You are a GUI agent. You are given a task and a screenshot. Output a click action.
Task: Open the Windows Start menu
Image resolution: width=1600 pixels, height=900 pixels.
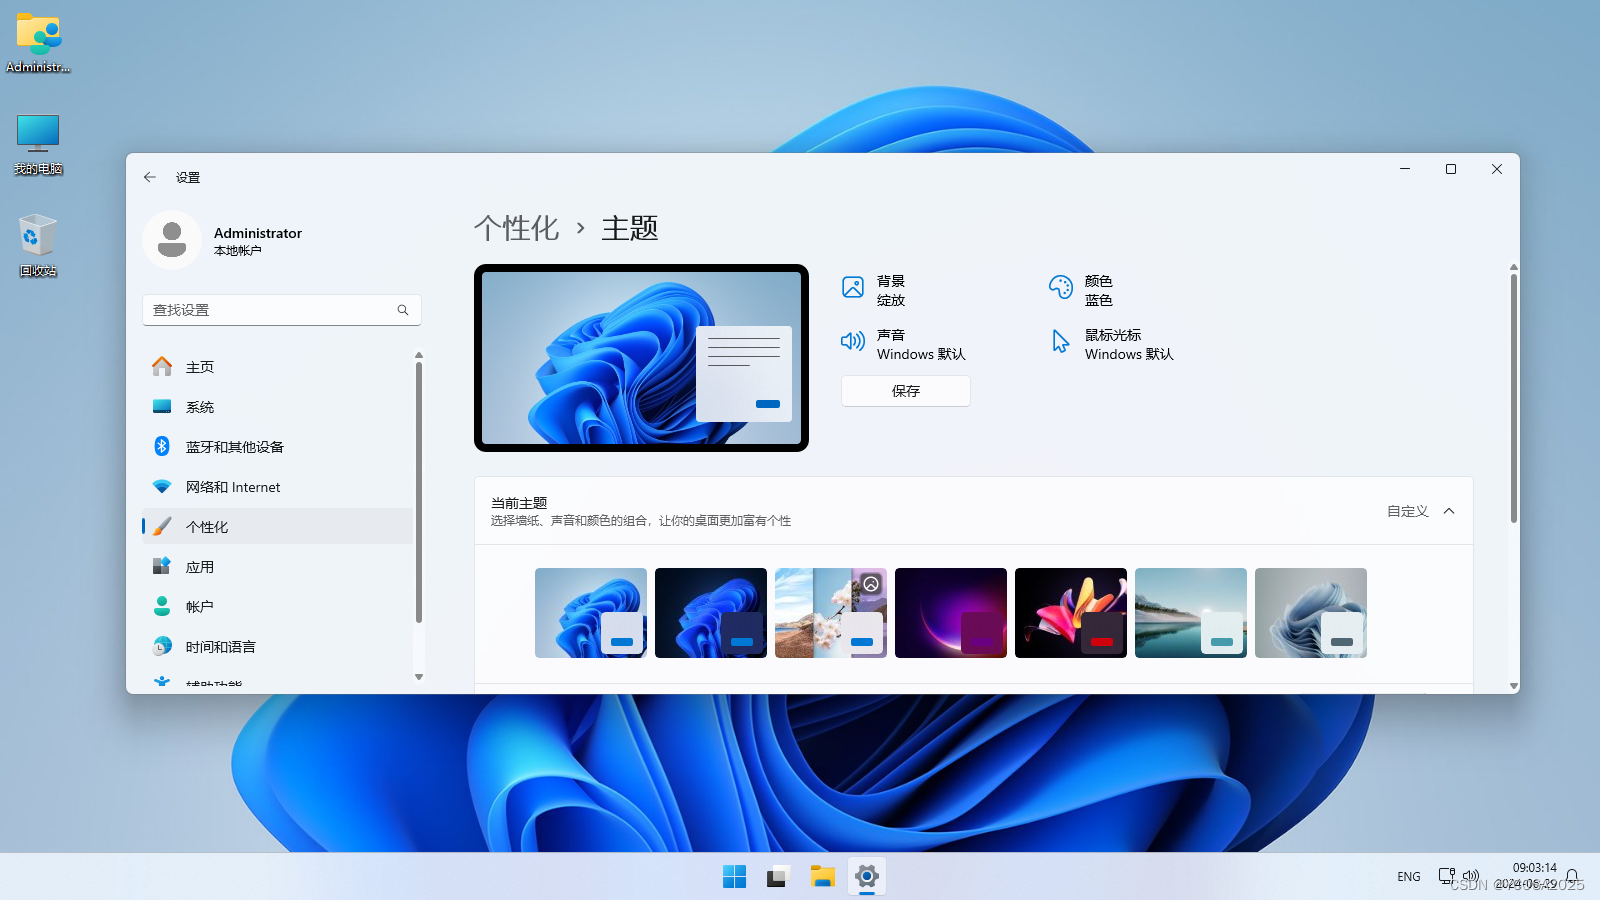coord(735,877)
